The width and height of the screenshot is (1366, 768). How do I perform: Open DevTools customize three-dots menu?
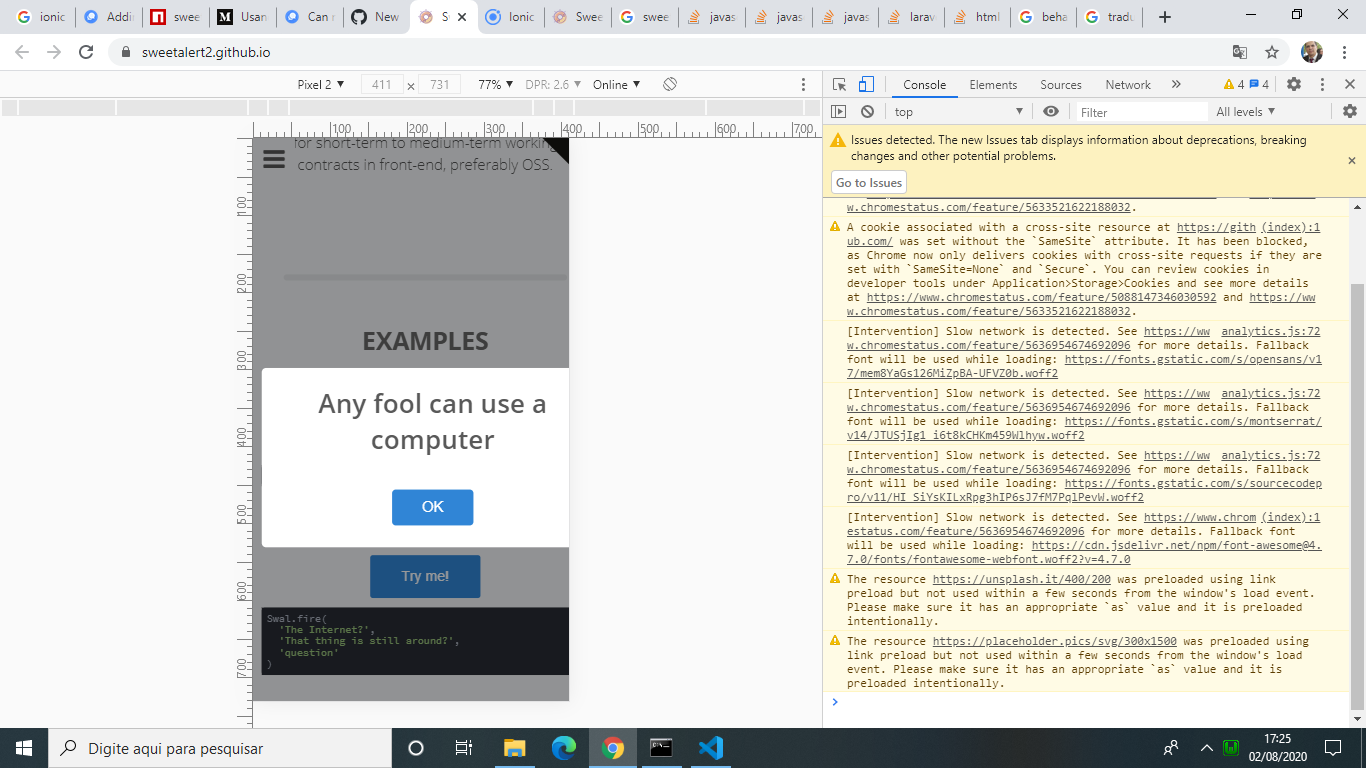click(1322, 85)
